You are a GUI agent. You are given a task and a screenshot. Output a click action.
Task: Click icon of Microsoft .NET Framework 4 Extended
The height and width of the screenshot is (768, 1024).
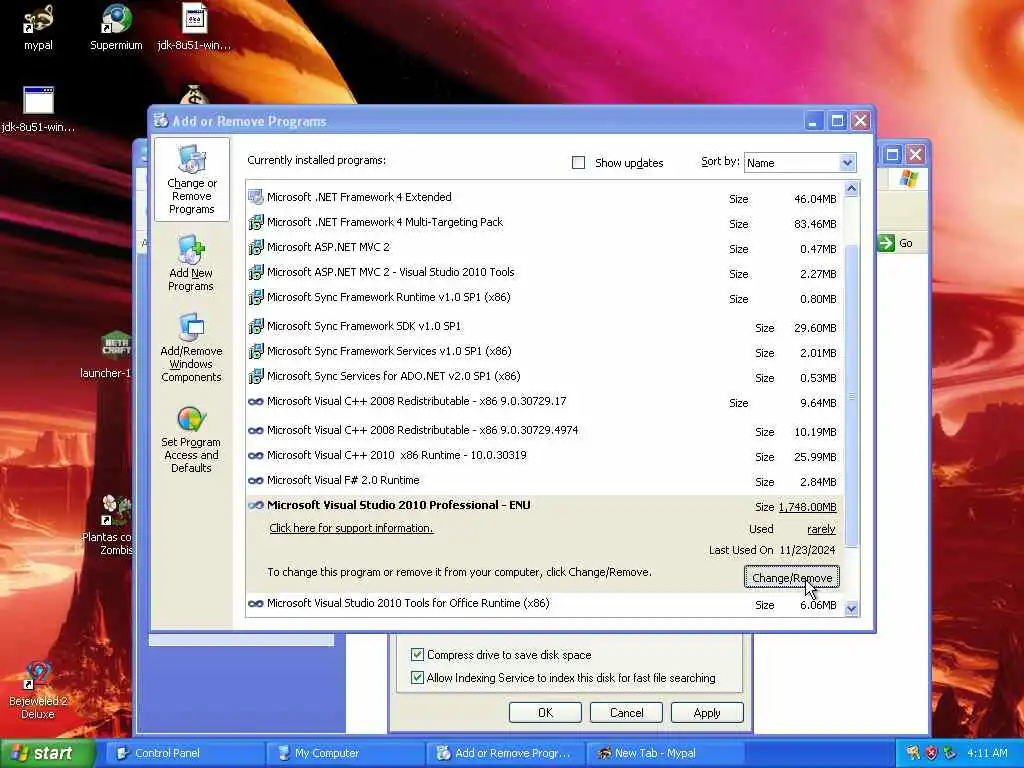click(256, 197)
